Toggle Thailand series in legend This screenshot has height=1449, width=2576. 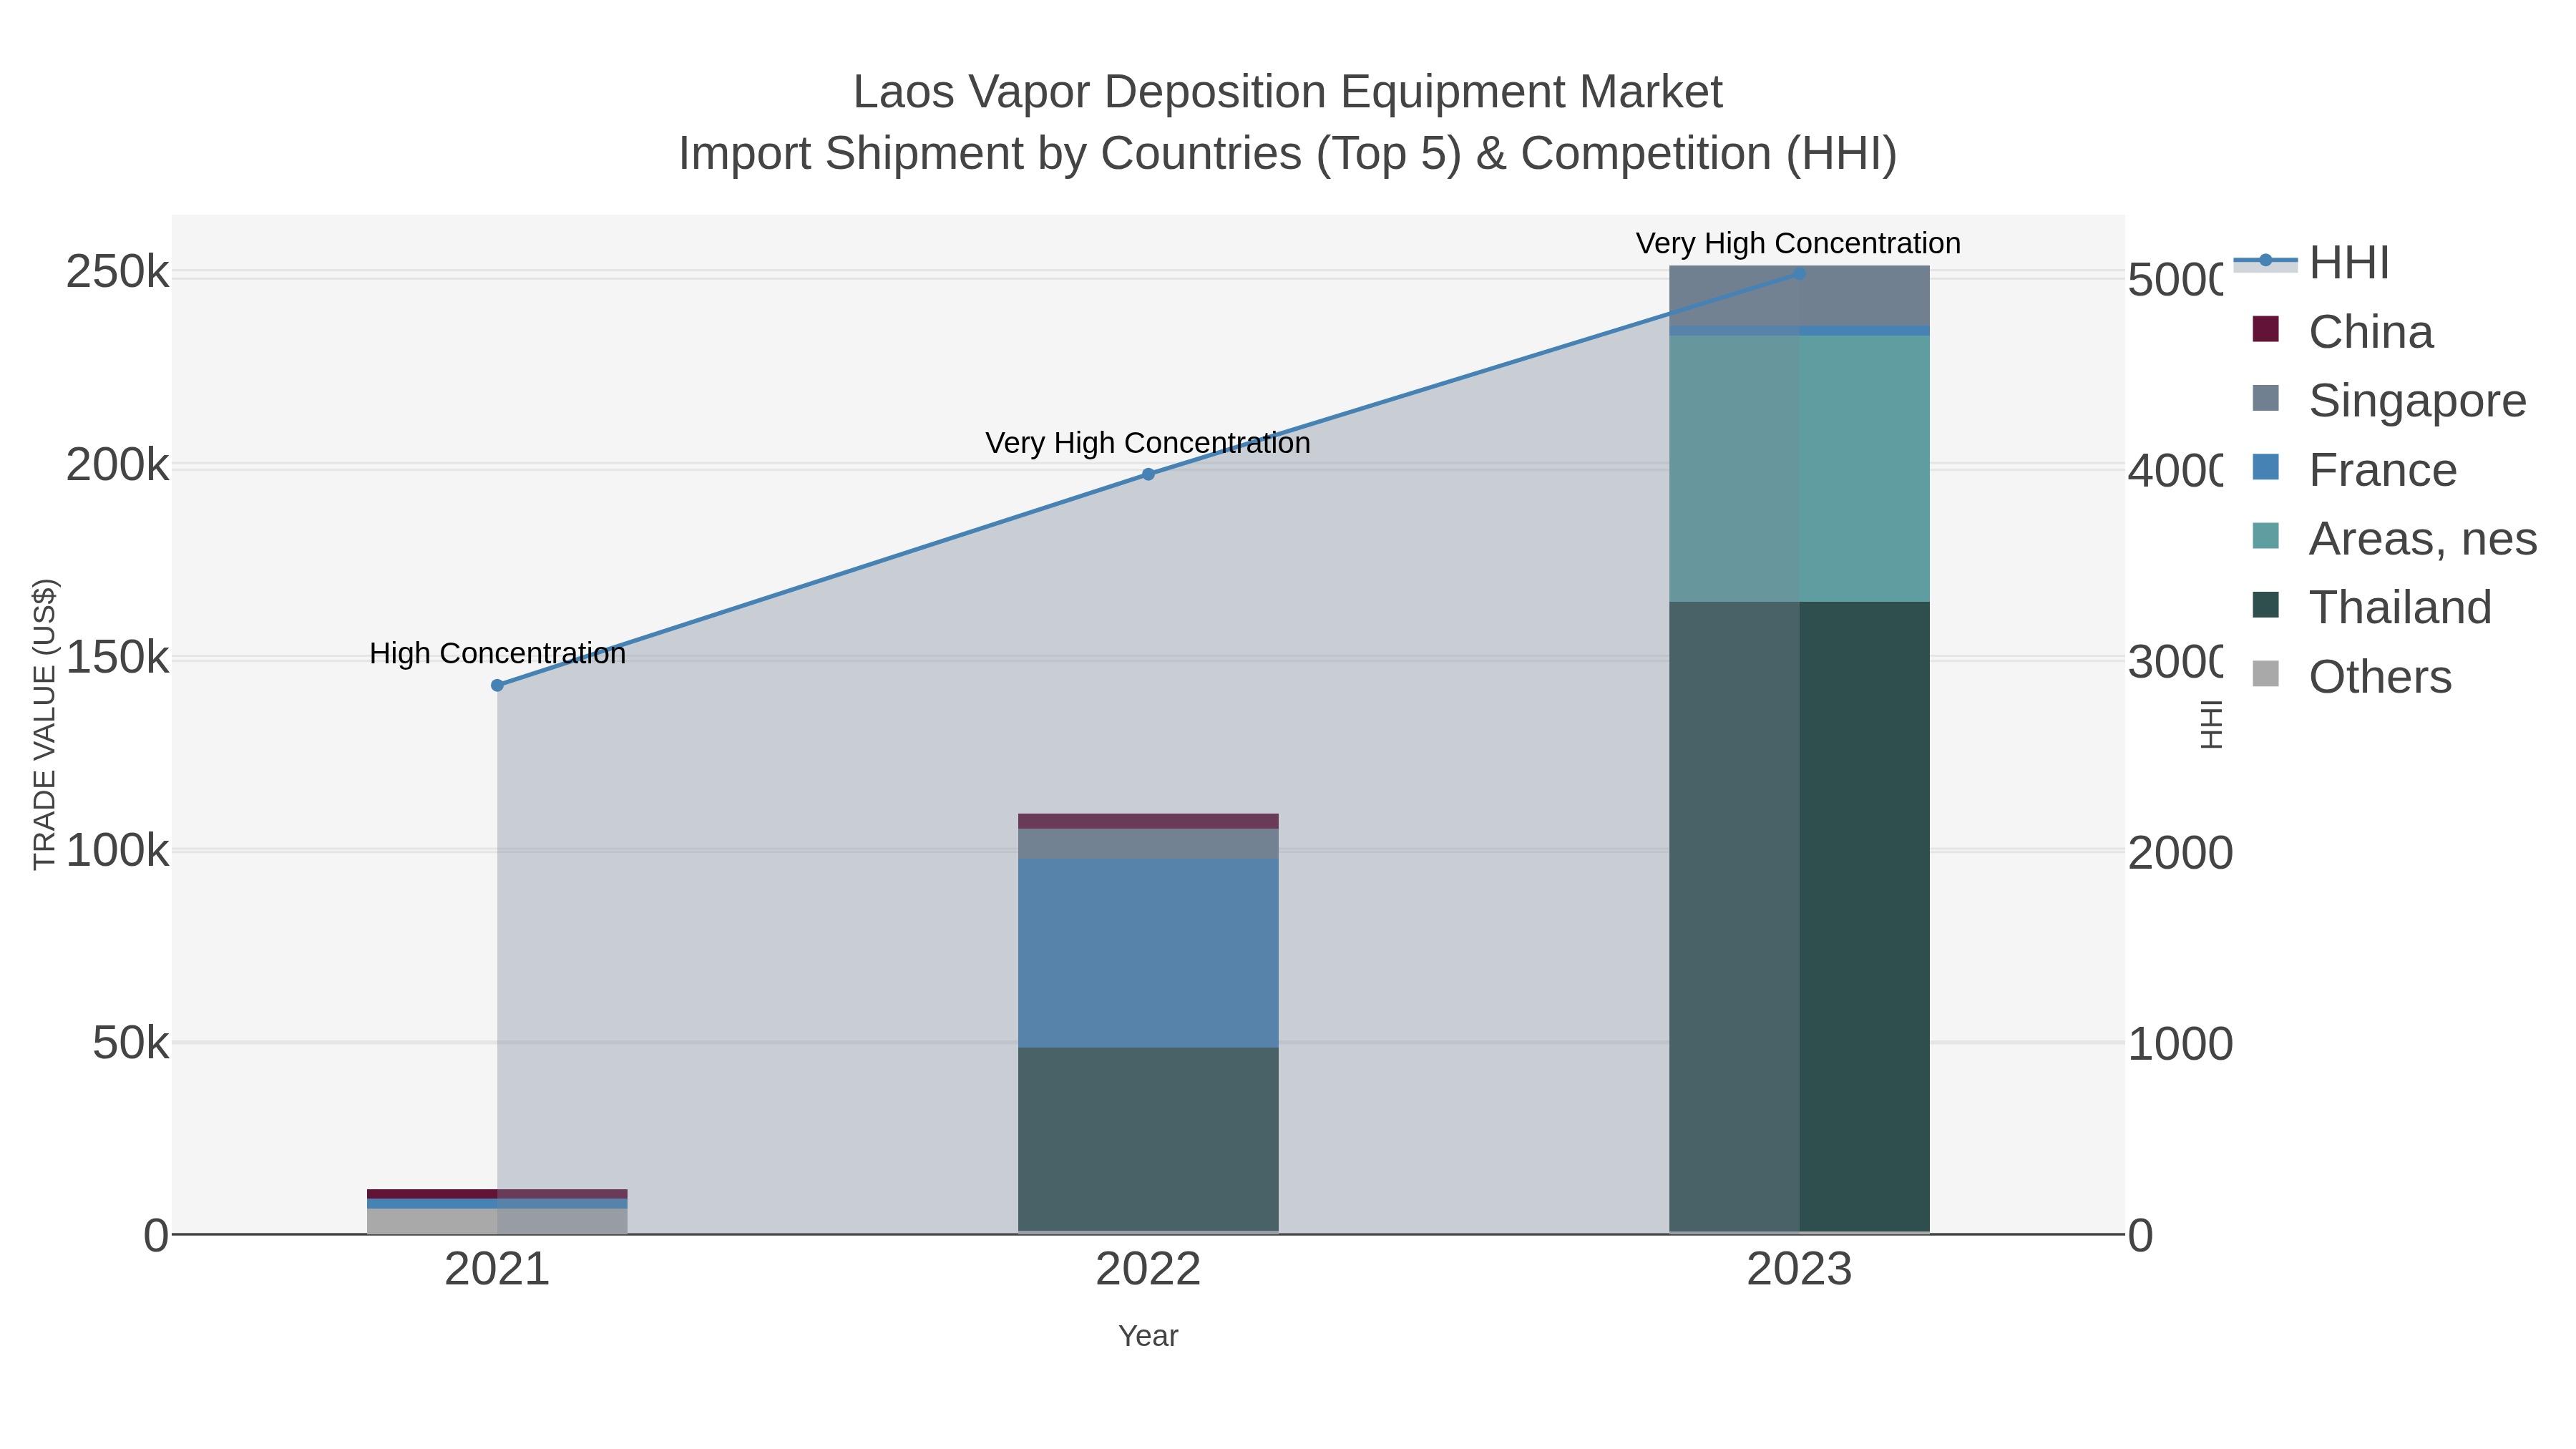click(2371, 607)
